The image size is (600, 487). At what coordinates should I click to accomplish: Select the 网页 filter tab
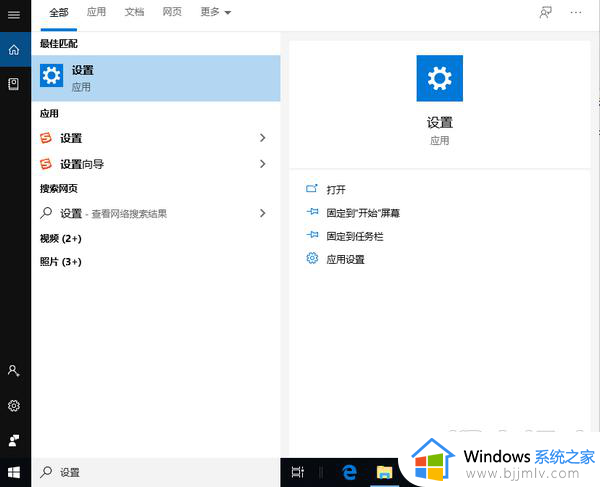(x=172, y=12)
